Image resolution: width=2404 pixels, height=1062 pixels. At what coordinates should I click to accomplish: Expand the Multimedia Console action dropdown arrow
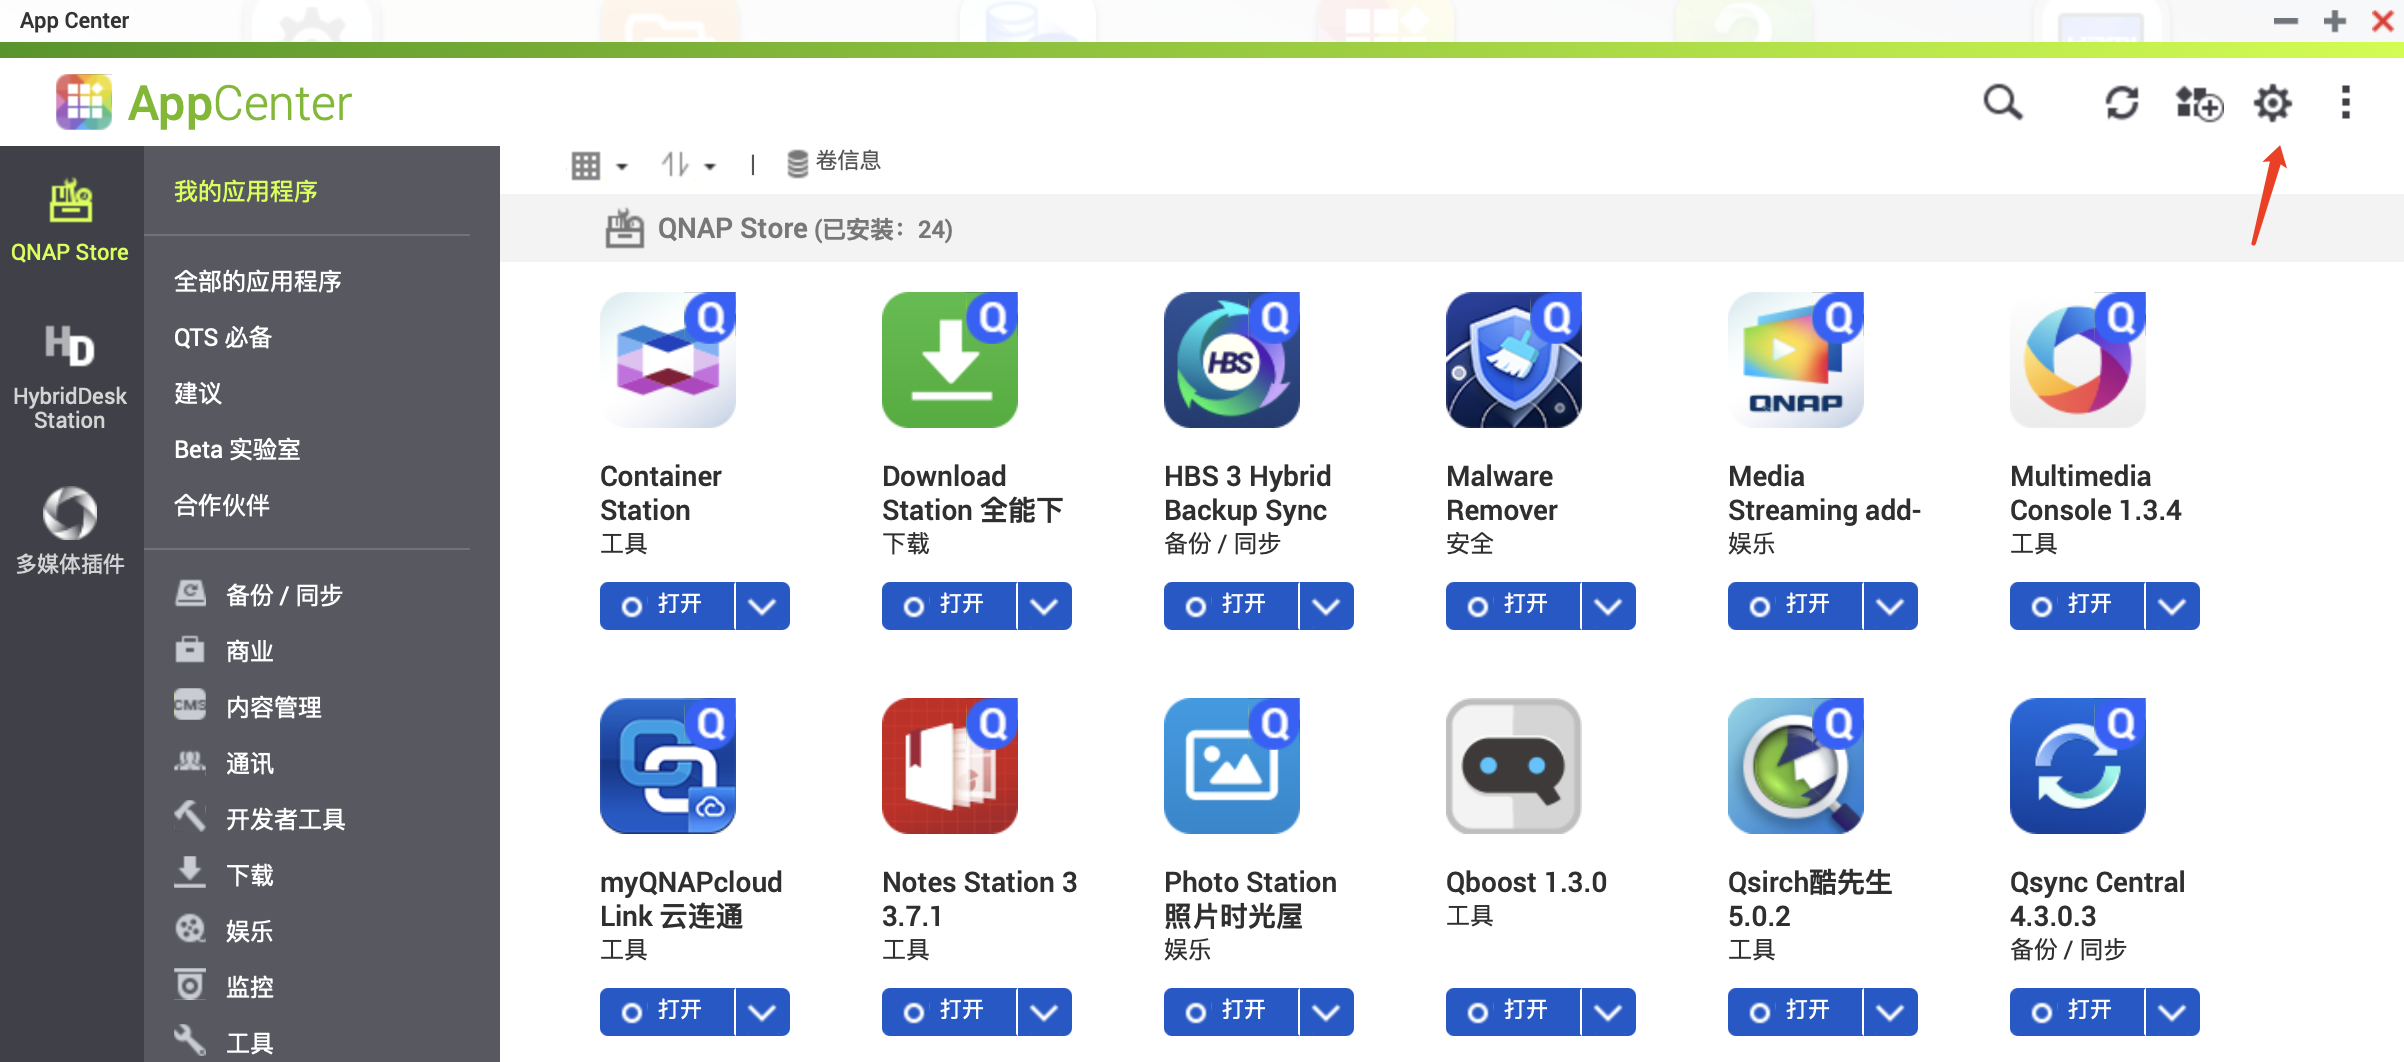(2172, 606)
